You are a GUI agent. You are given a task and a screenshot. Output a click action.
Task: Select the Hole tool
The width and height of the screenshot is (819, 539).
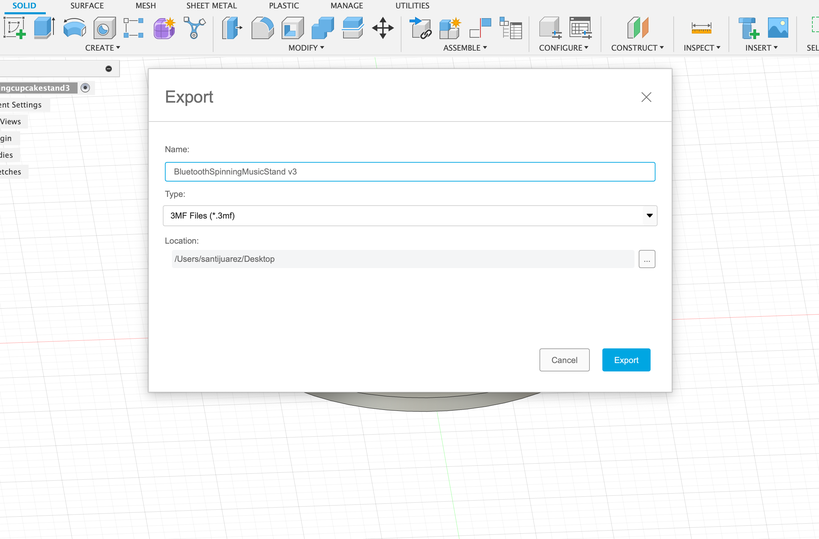tap(104, 28)
